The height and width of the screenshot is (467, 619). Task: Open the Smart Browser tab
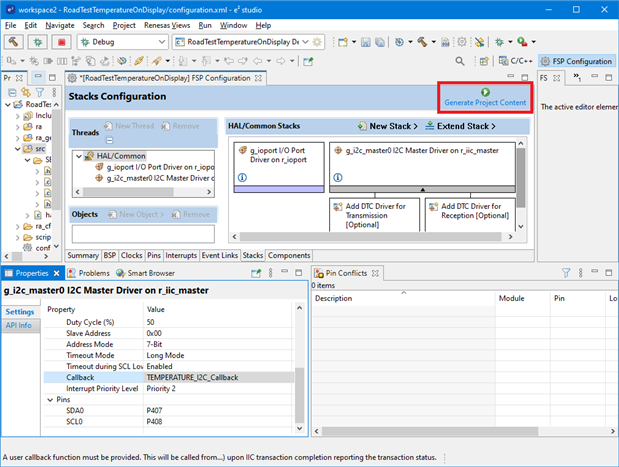145,272
